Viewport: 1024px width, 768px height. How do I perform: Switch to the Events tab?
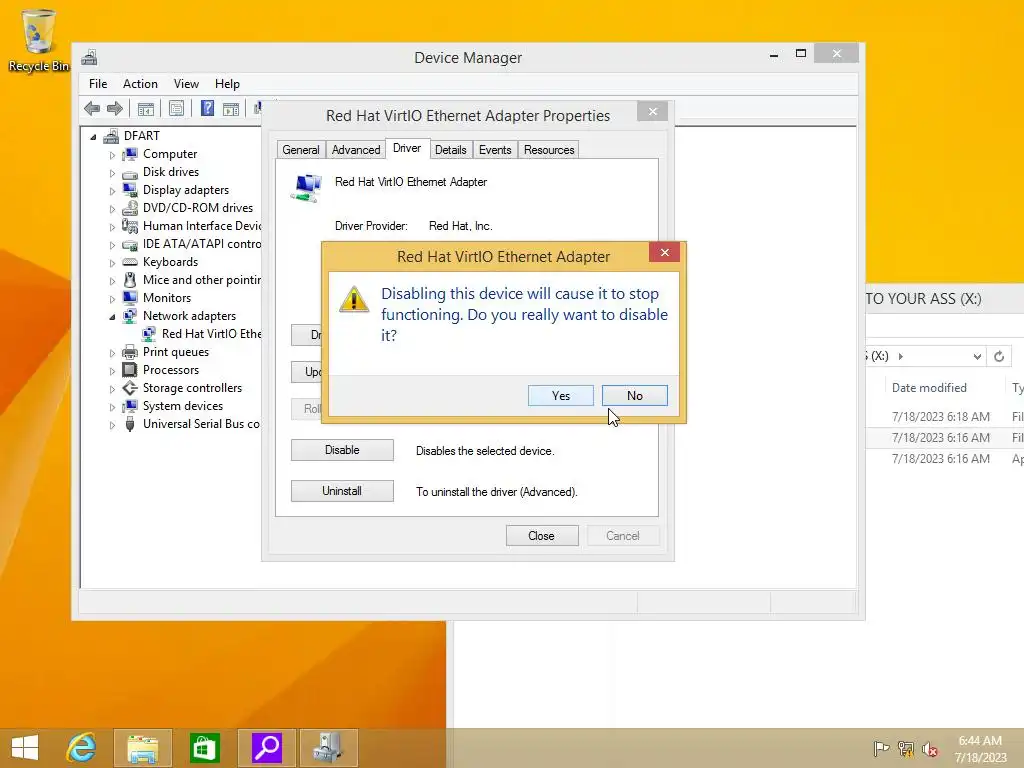tap(495, 150)
